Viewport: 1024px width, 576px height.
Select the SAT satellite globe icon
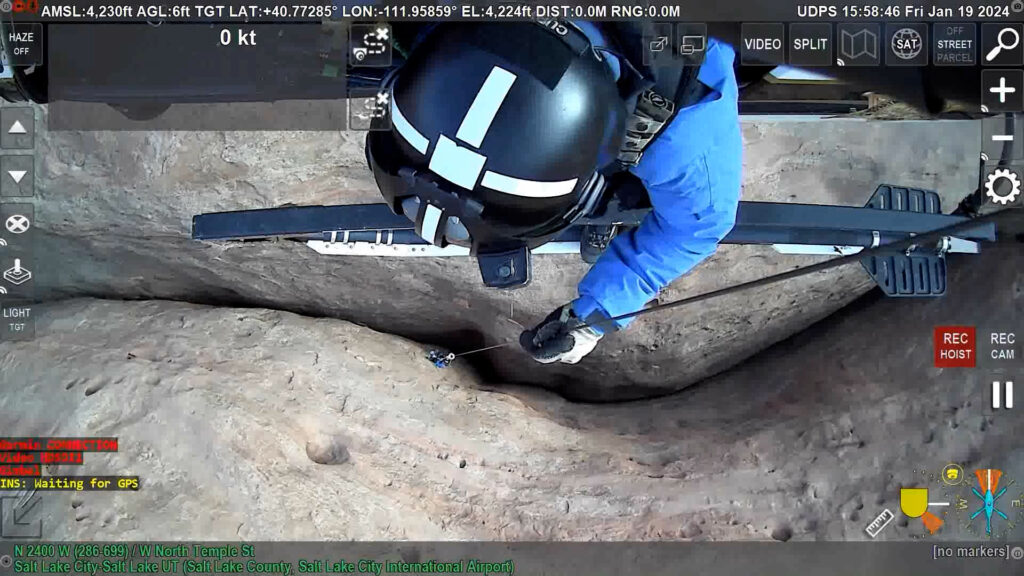click(x=906, y=45)
